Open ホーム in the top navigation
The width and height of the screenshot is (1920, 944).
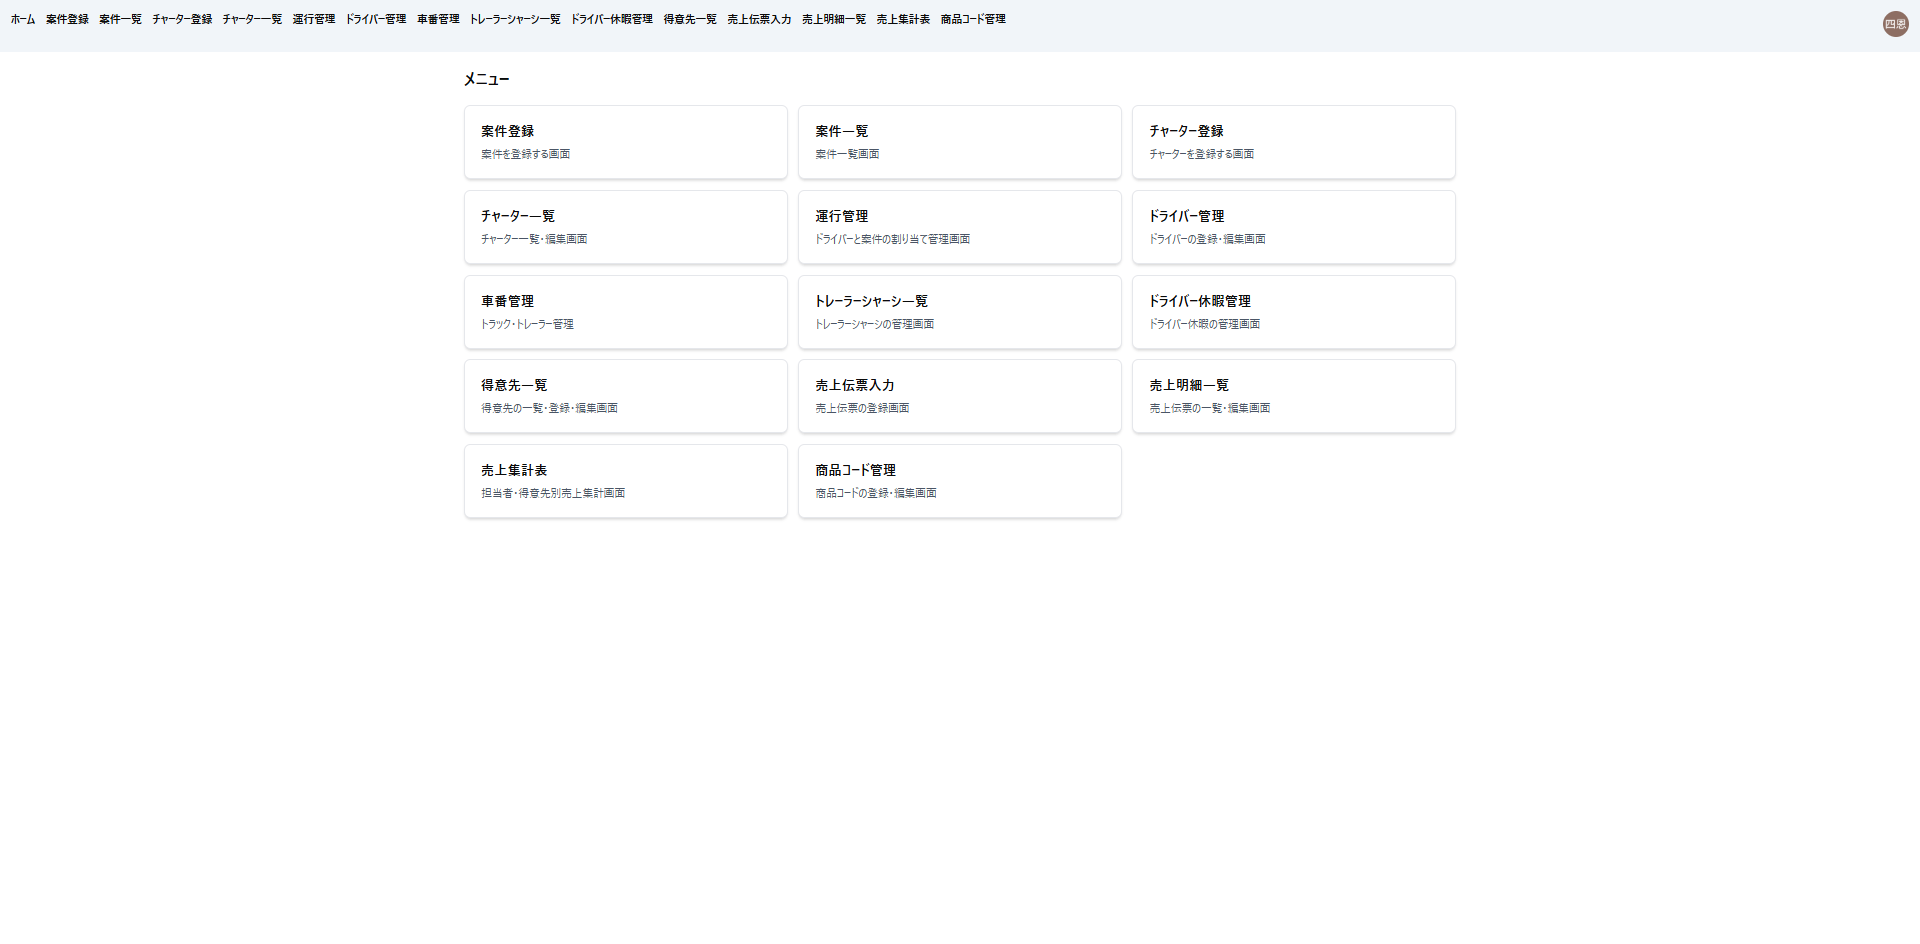pos(23,19)
